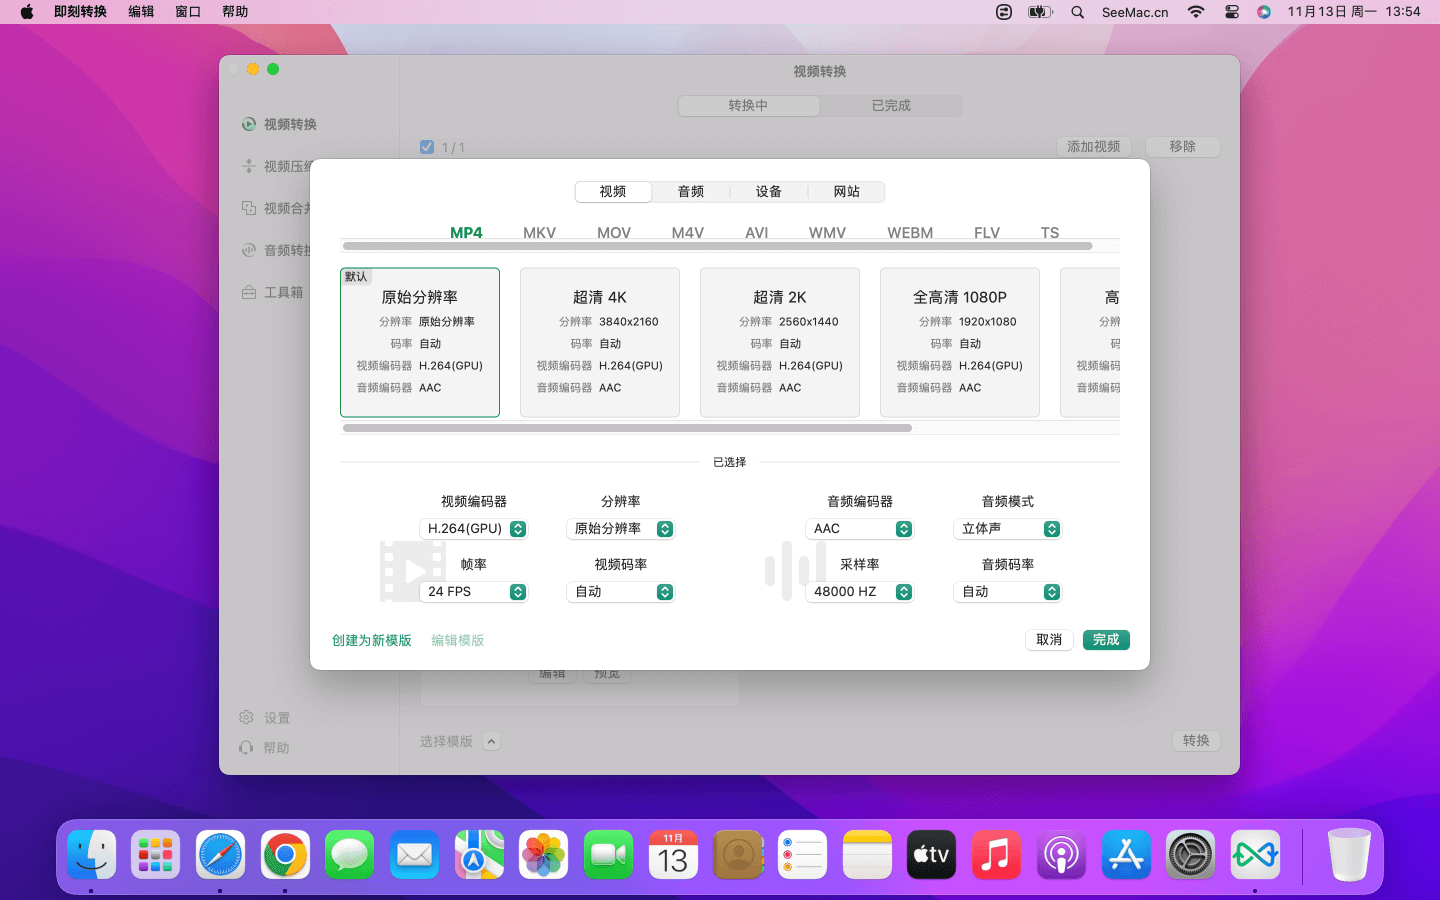Toggle the 1/1 select-all checkbox
This screenshot has height=900, width=1440.
pyautogui.click(x=427, y=147)
